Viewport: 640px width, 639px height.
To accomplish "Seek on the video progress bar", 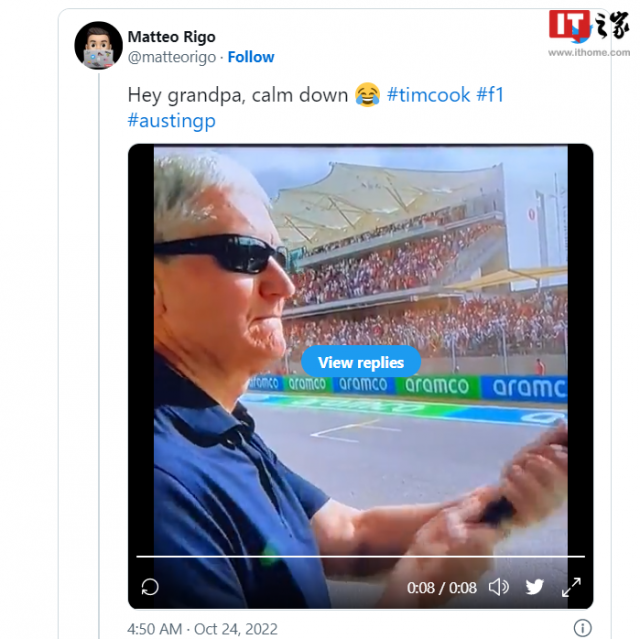I will tap(360, 556).
